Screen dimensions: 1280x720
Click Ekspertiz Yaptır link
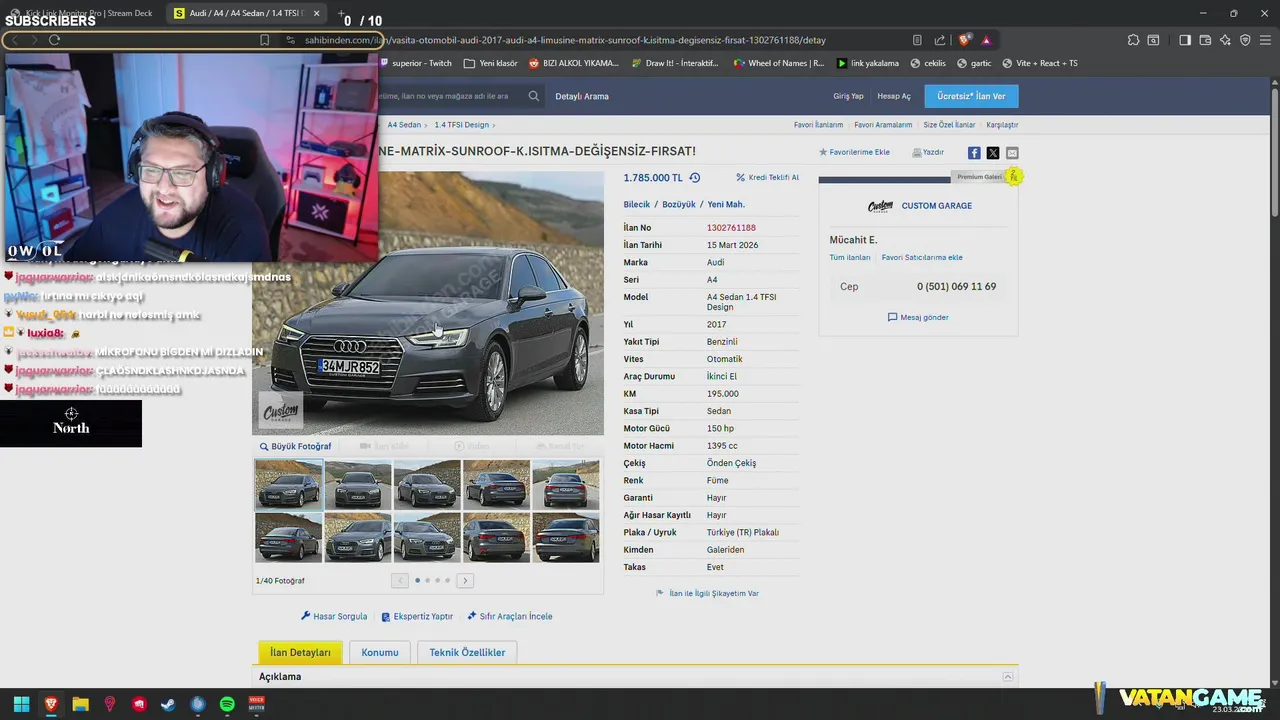click(417, 617)
